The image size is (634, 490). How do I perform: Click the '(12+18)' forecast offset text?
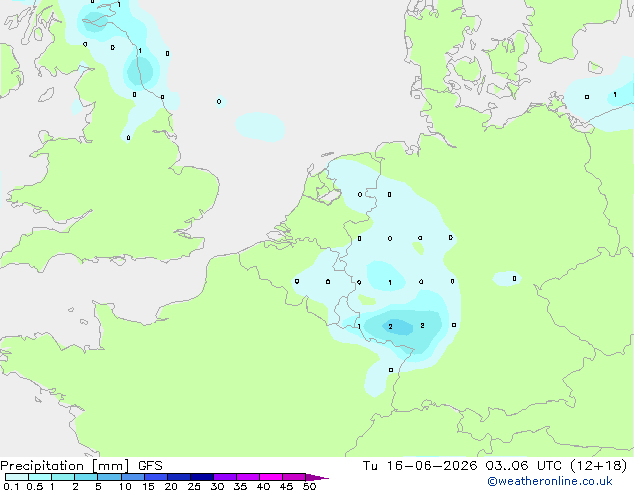tap(598, 466)
